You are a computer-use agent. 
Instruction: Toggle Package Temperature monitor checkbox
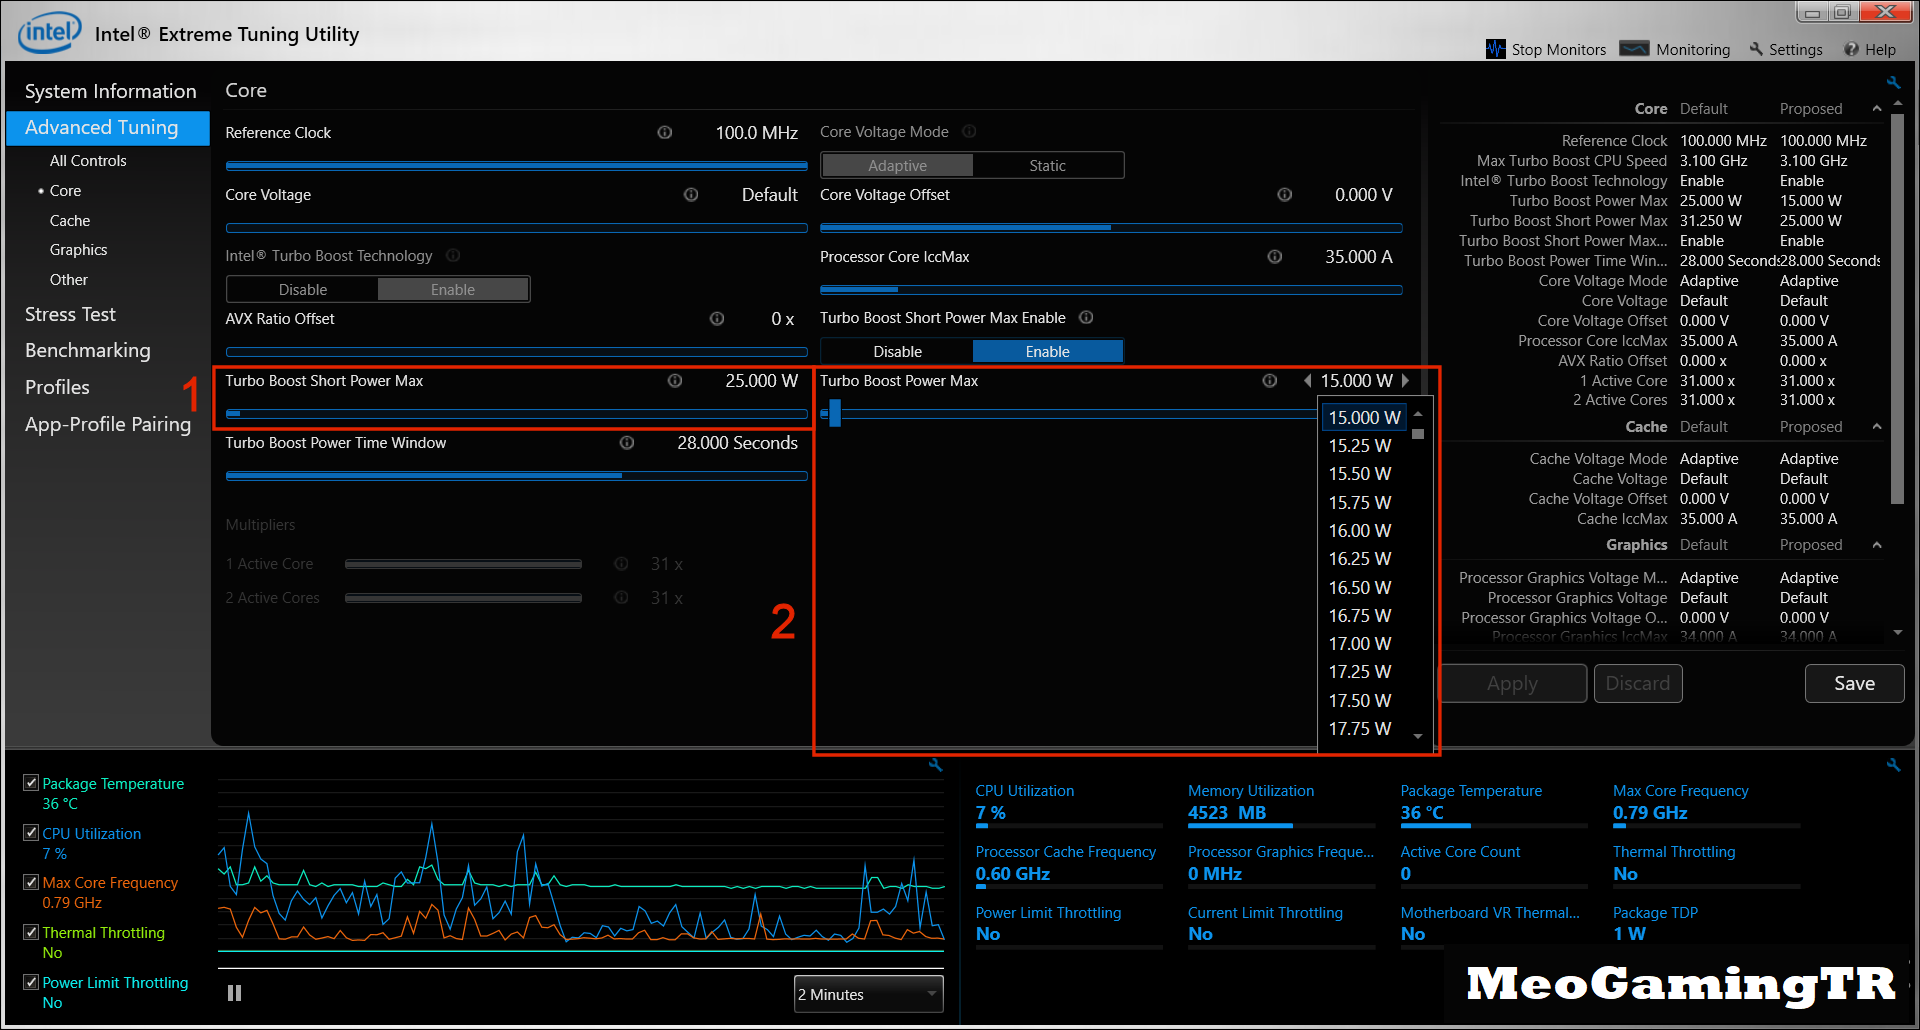tap(31, 783)
